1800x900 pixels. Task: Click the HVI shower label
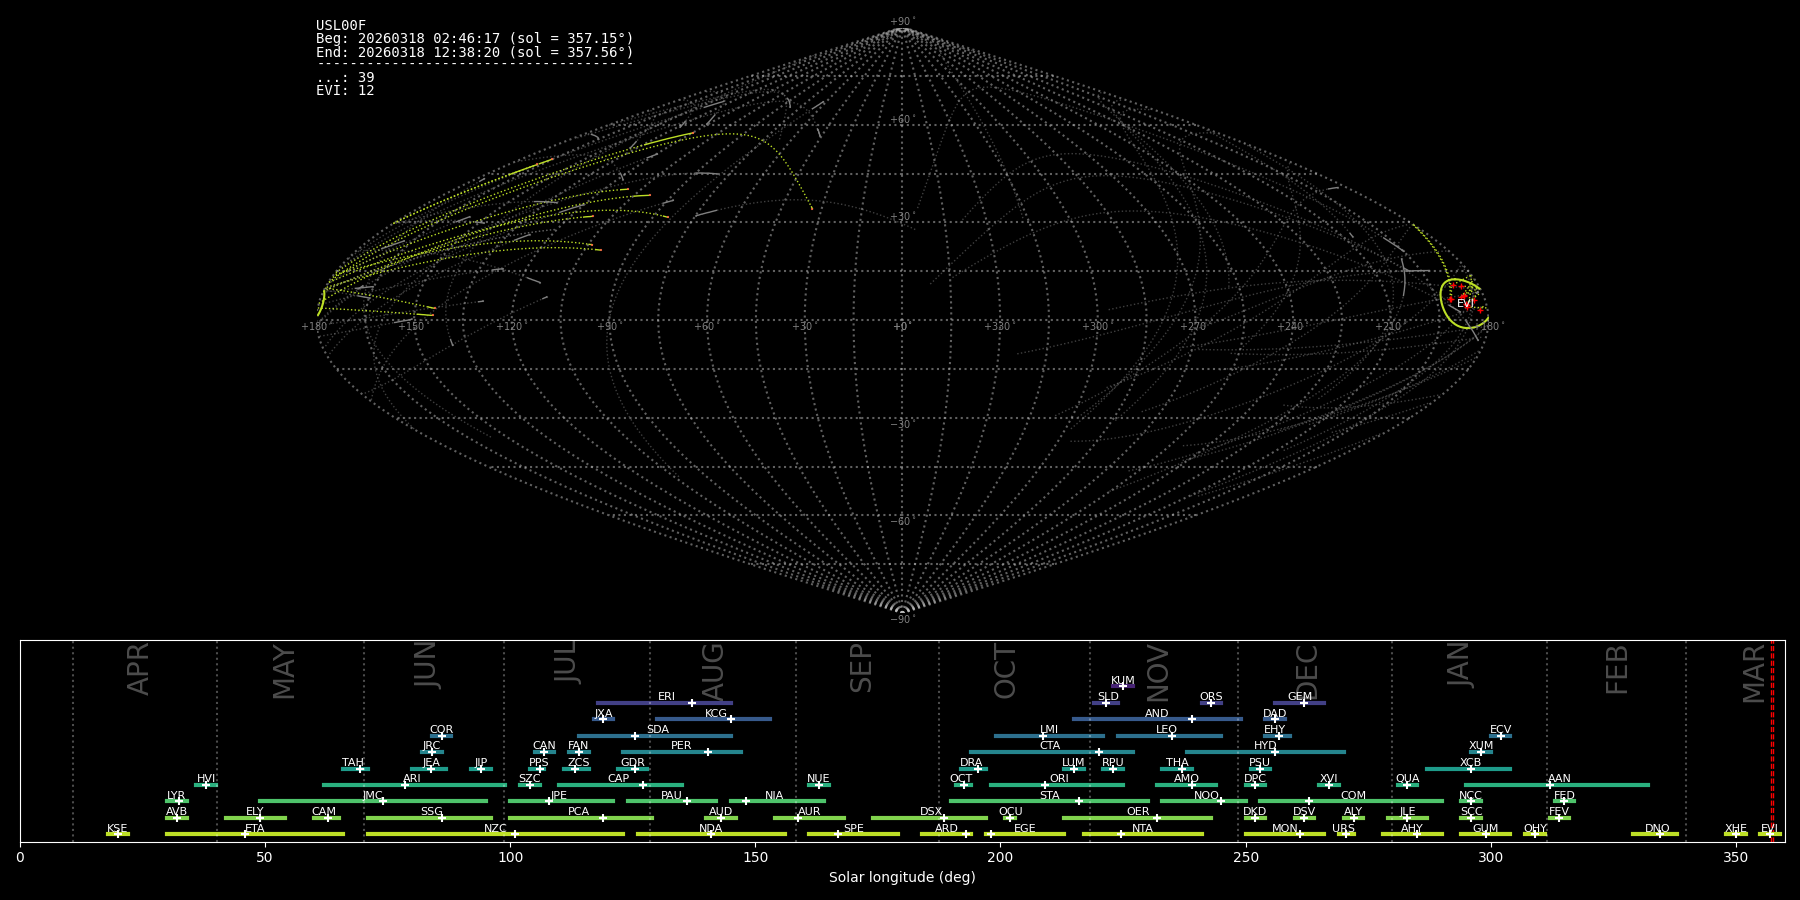click(x=206, y=779)
